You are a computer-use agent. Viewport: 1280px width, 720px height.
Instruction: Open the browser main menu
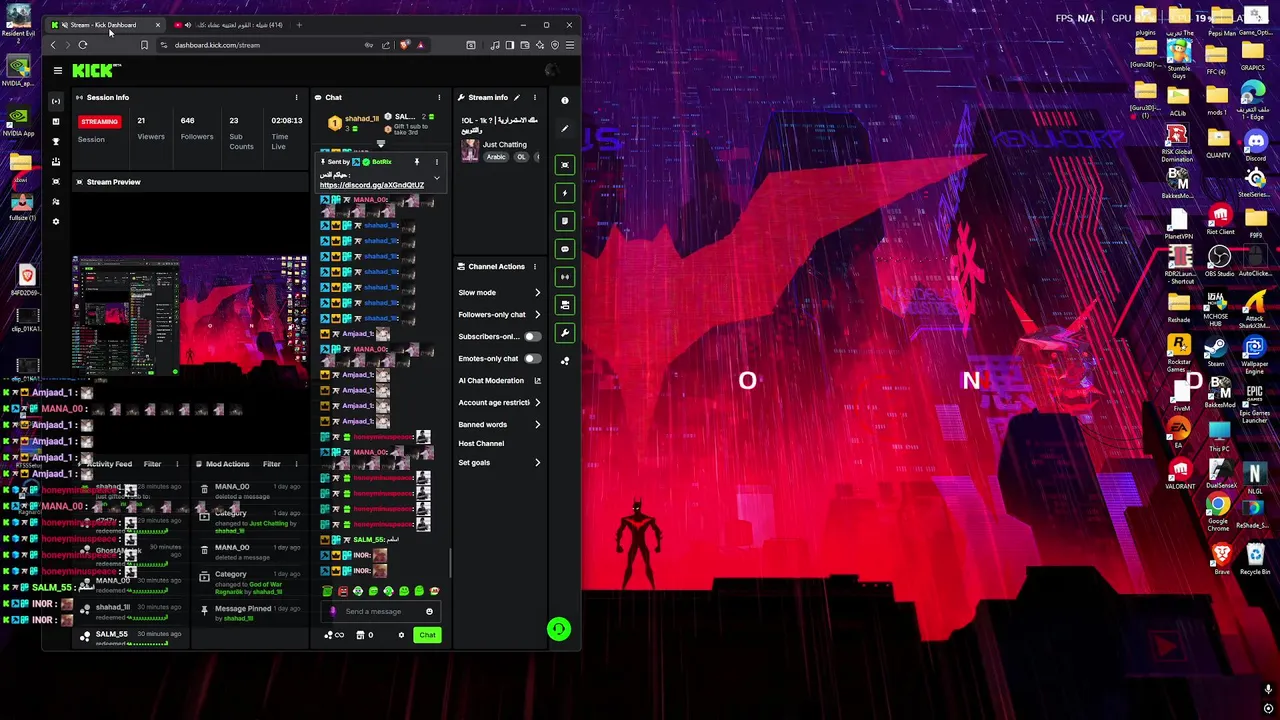(570, 45)
